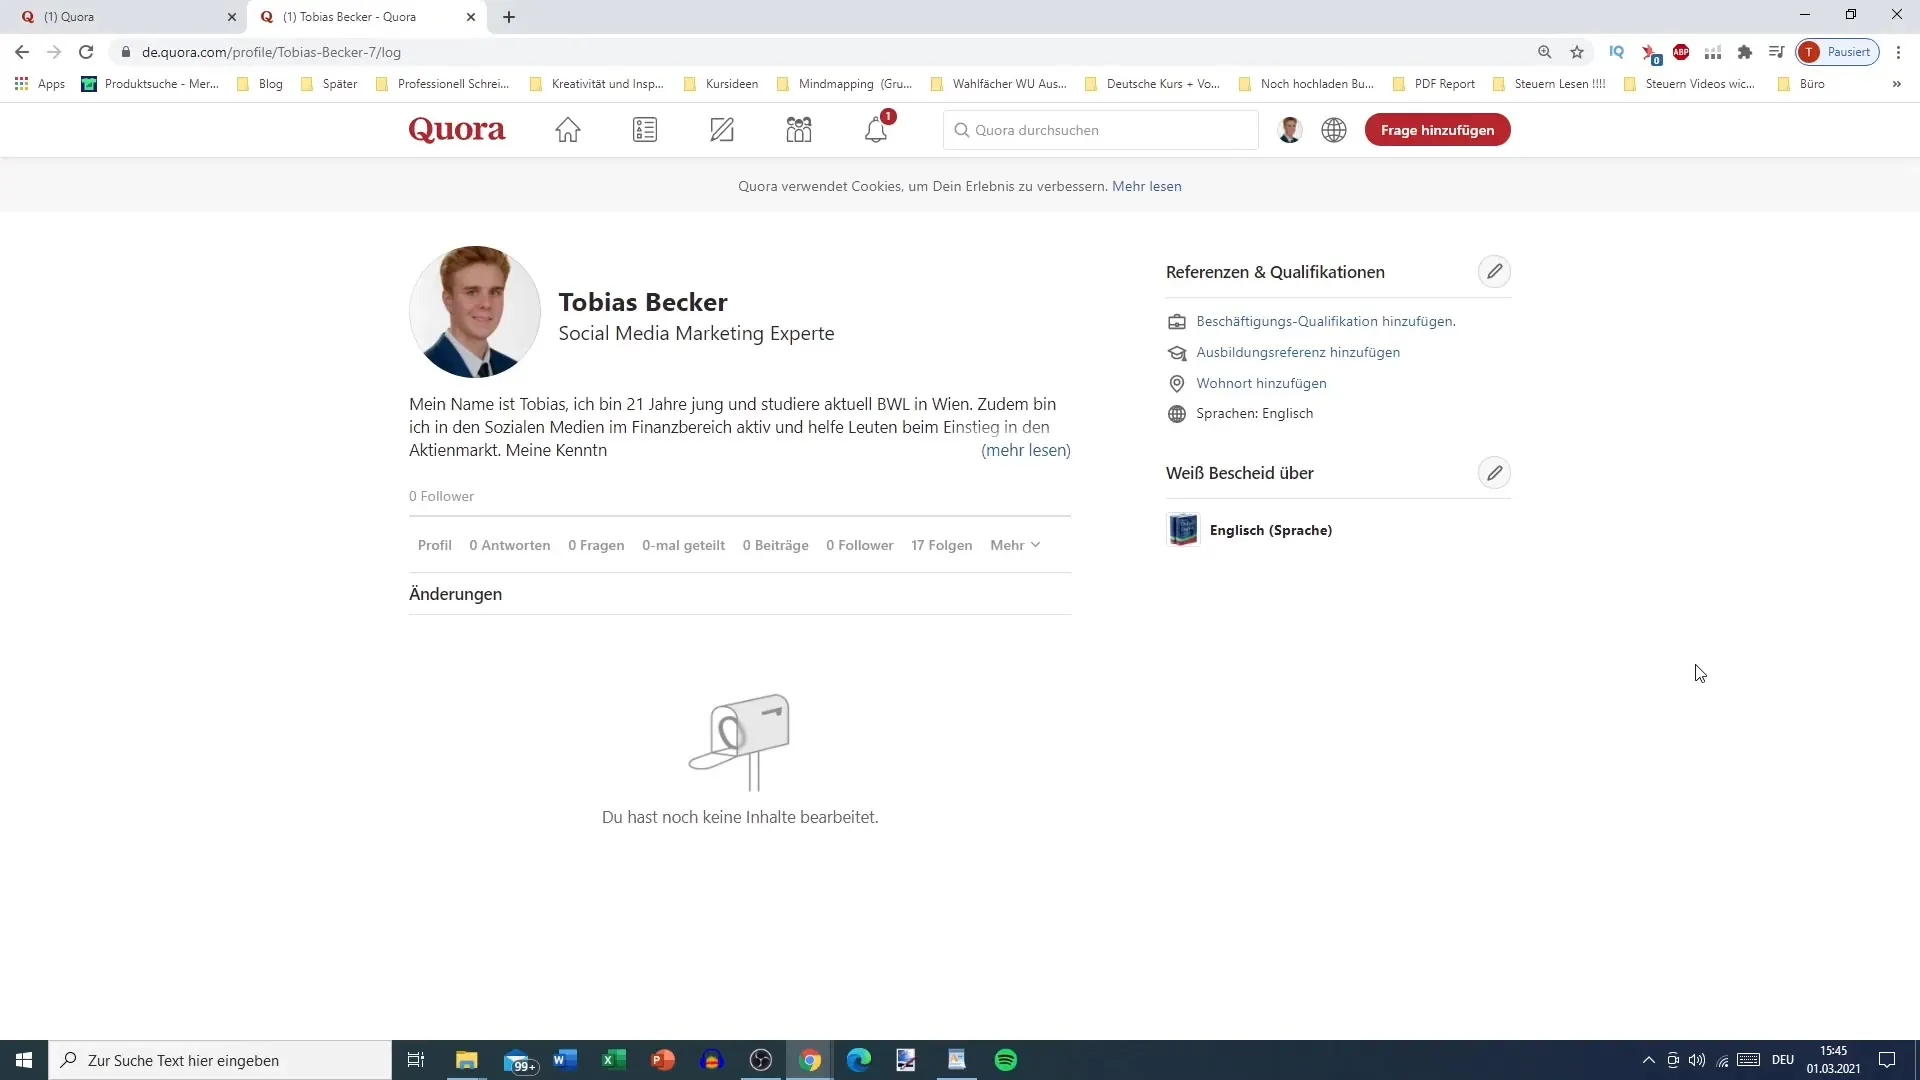Click the IQ extension icon
This screenshot has width=1920, height=1080.
pyautogui.click(x=1616, y=52)
